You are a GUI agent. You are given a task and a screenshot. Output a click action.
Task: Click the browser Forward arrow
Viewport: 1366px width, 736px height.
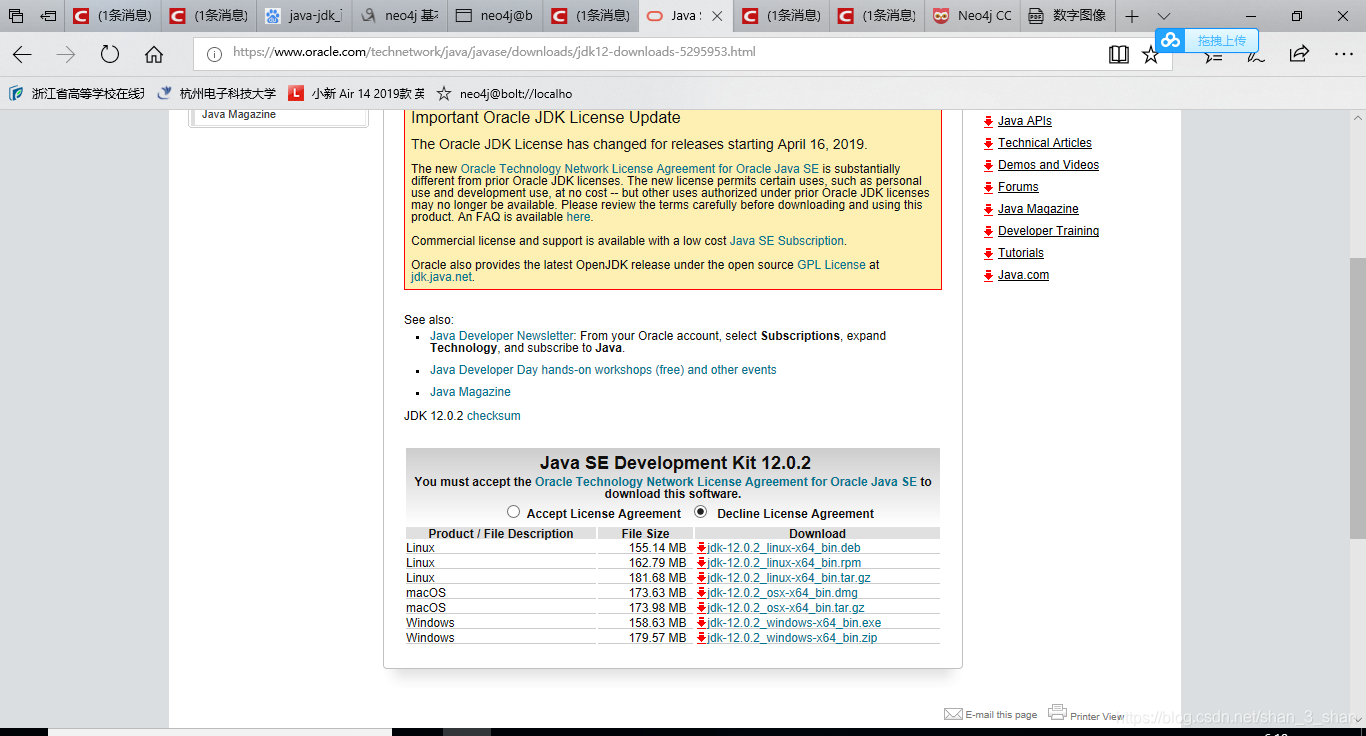[x=66, y=54]
